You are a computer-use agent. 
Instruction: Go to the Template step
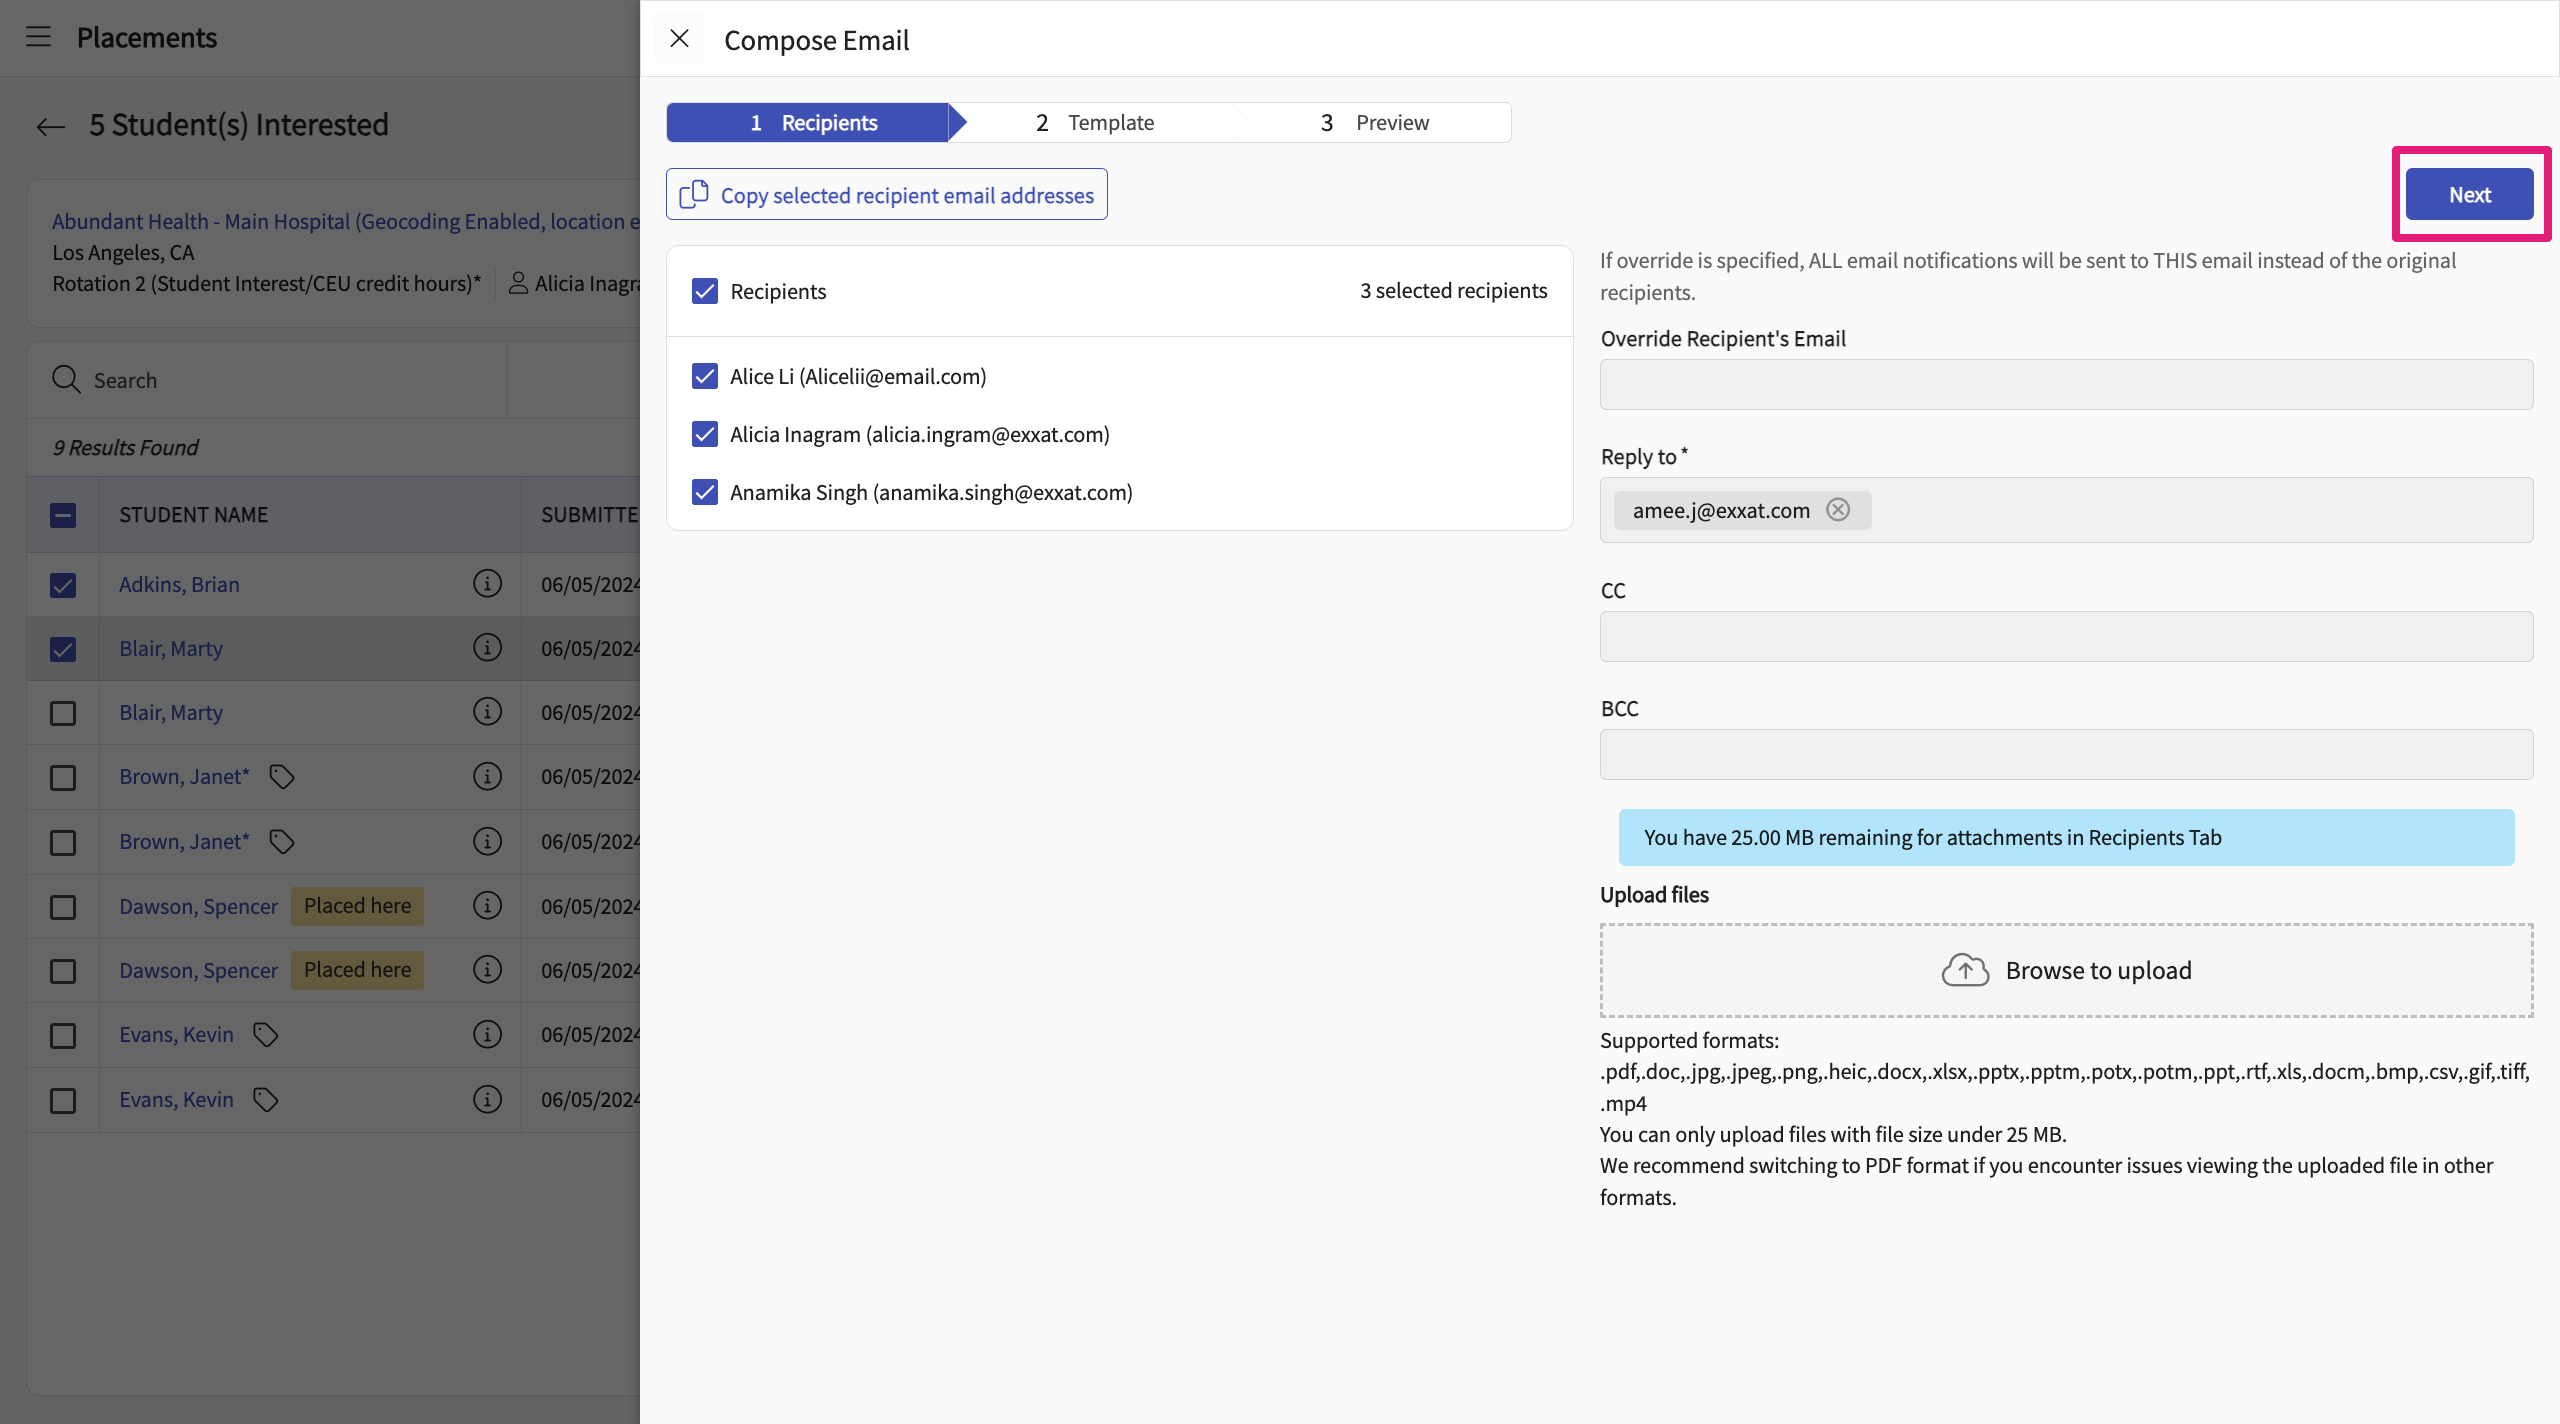(1096, 123)
